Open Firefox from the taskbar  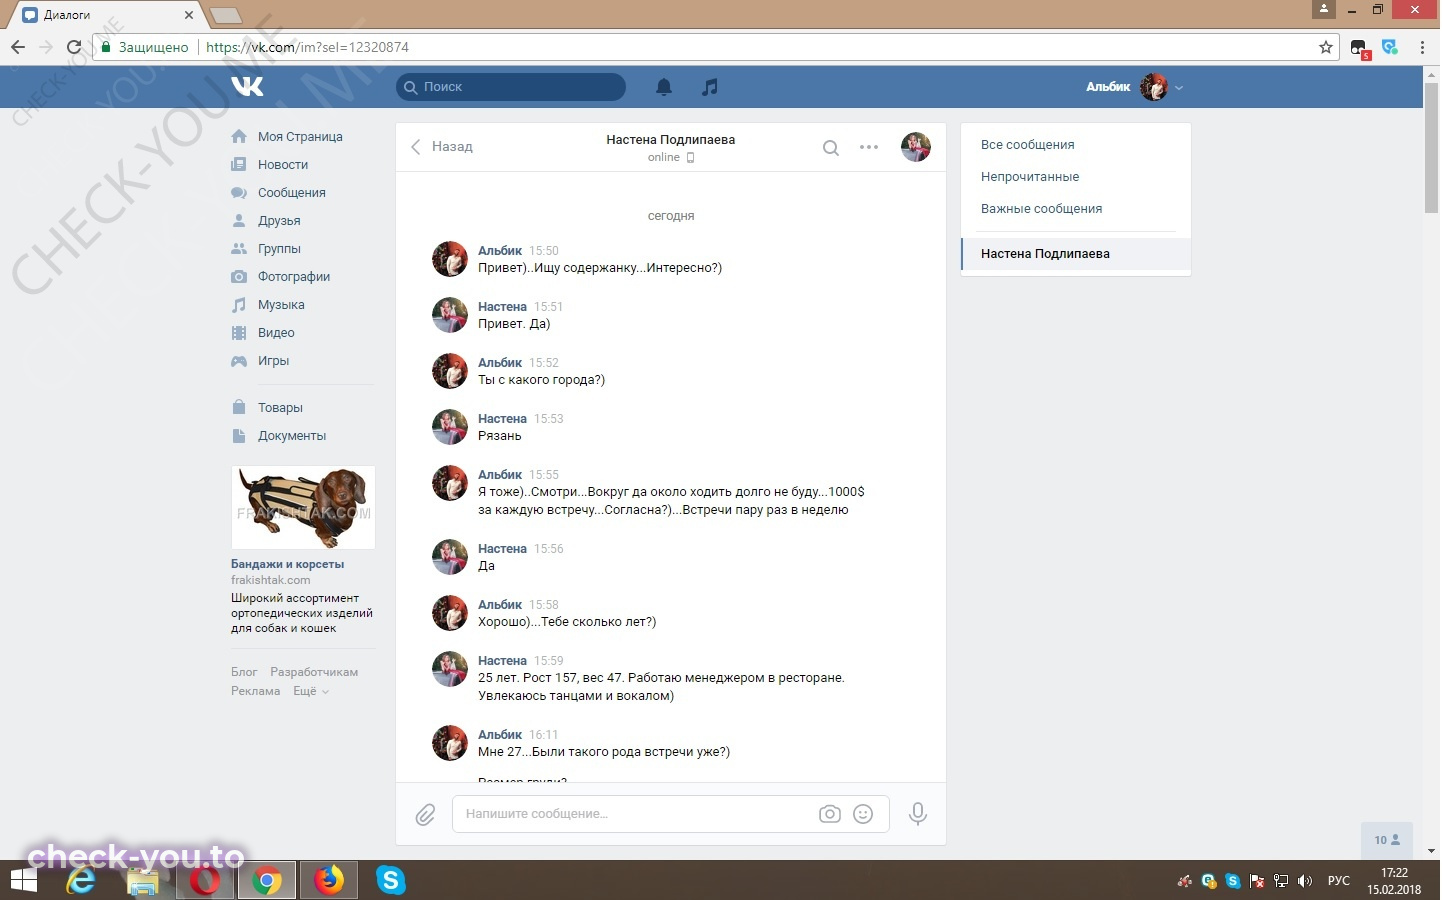click(328, 881)
